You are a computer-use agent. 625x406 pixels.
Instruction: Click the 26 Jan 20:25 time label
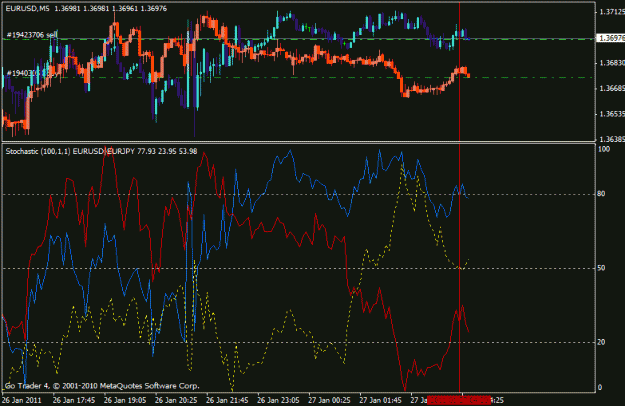176,400
